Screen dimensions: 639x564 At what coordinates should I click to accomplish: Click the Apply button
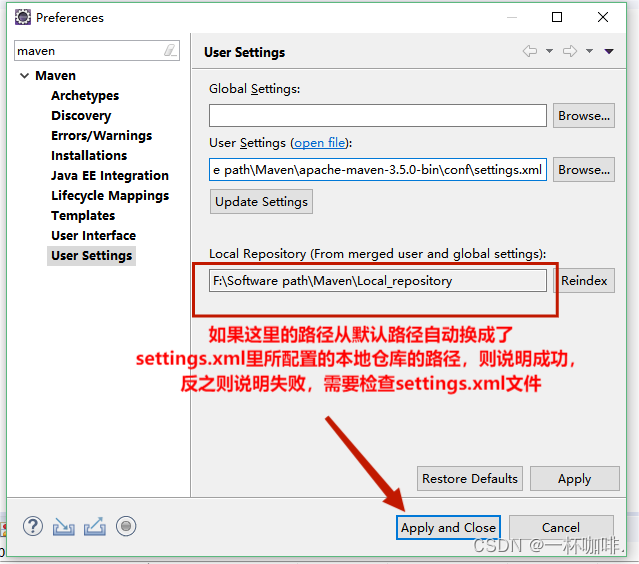click(x=575, y=478)
